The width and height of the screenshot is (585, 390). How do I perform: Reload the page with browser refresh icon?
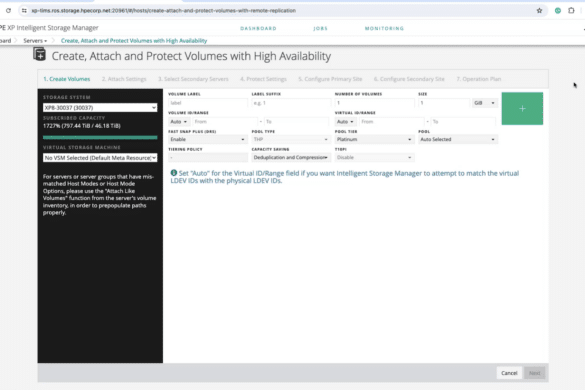point(8,10)
